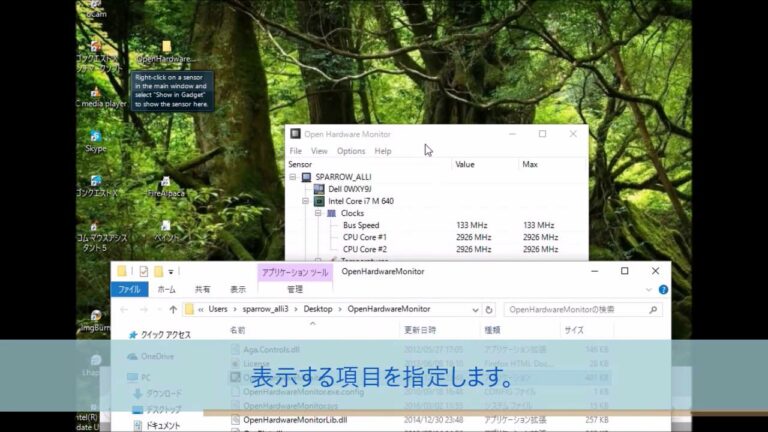Open the Skype desktop shortcut
This screenshot has height=432, width=768.
click(x=95, y=139)
